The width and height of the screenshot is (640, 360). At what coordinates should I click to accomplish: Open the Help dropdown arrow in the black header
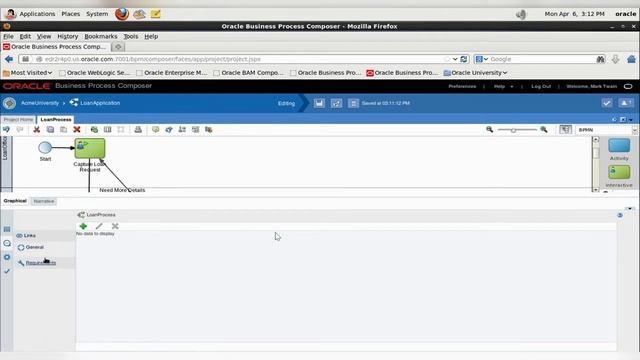[x=512, y=87]
